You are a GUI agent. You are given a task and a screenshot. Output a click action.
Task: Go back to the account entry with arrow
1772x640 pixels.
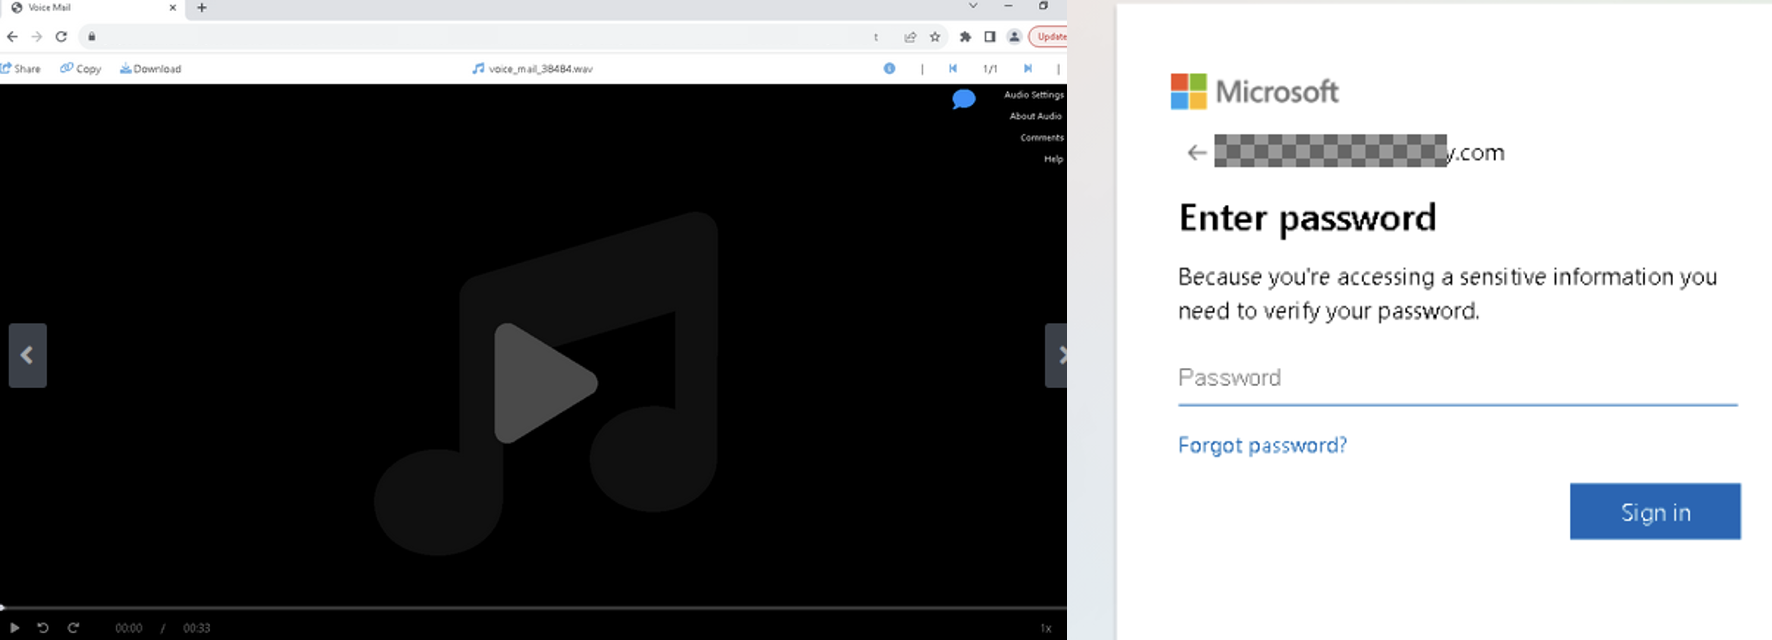tap(1196, 153)
